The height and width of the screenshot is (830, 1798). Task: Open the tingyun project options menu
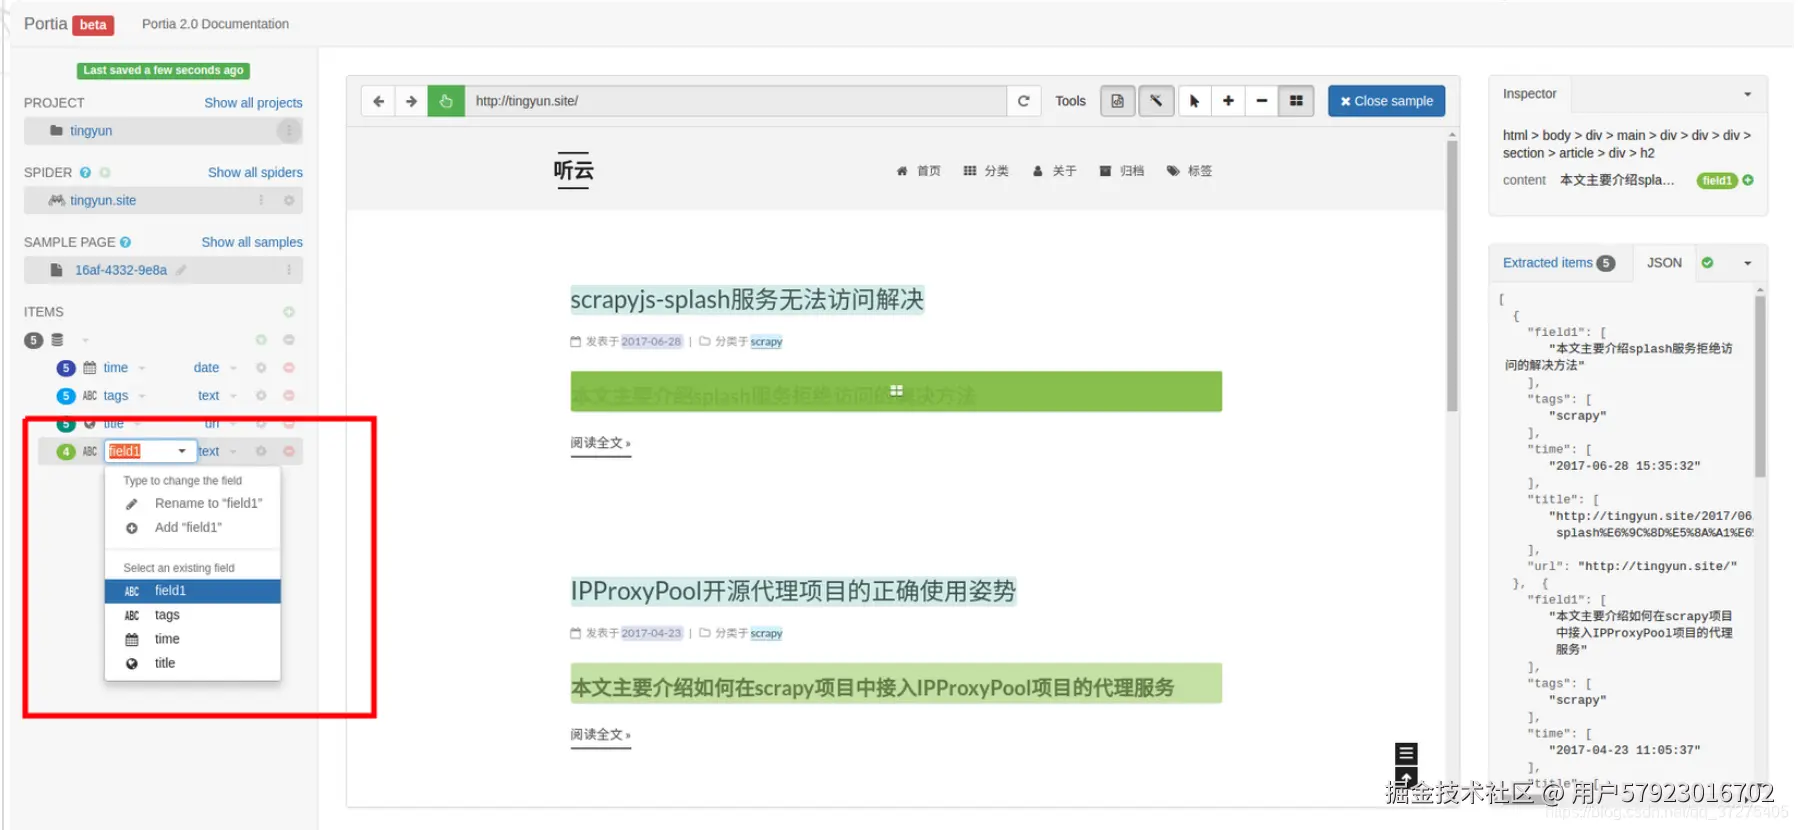(289, 131)
